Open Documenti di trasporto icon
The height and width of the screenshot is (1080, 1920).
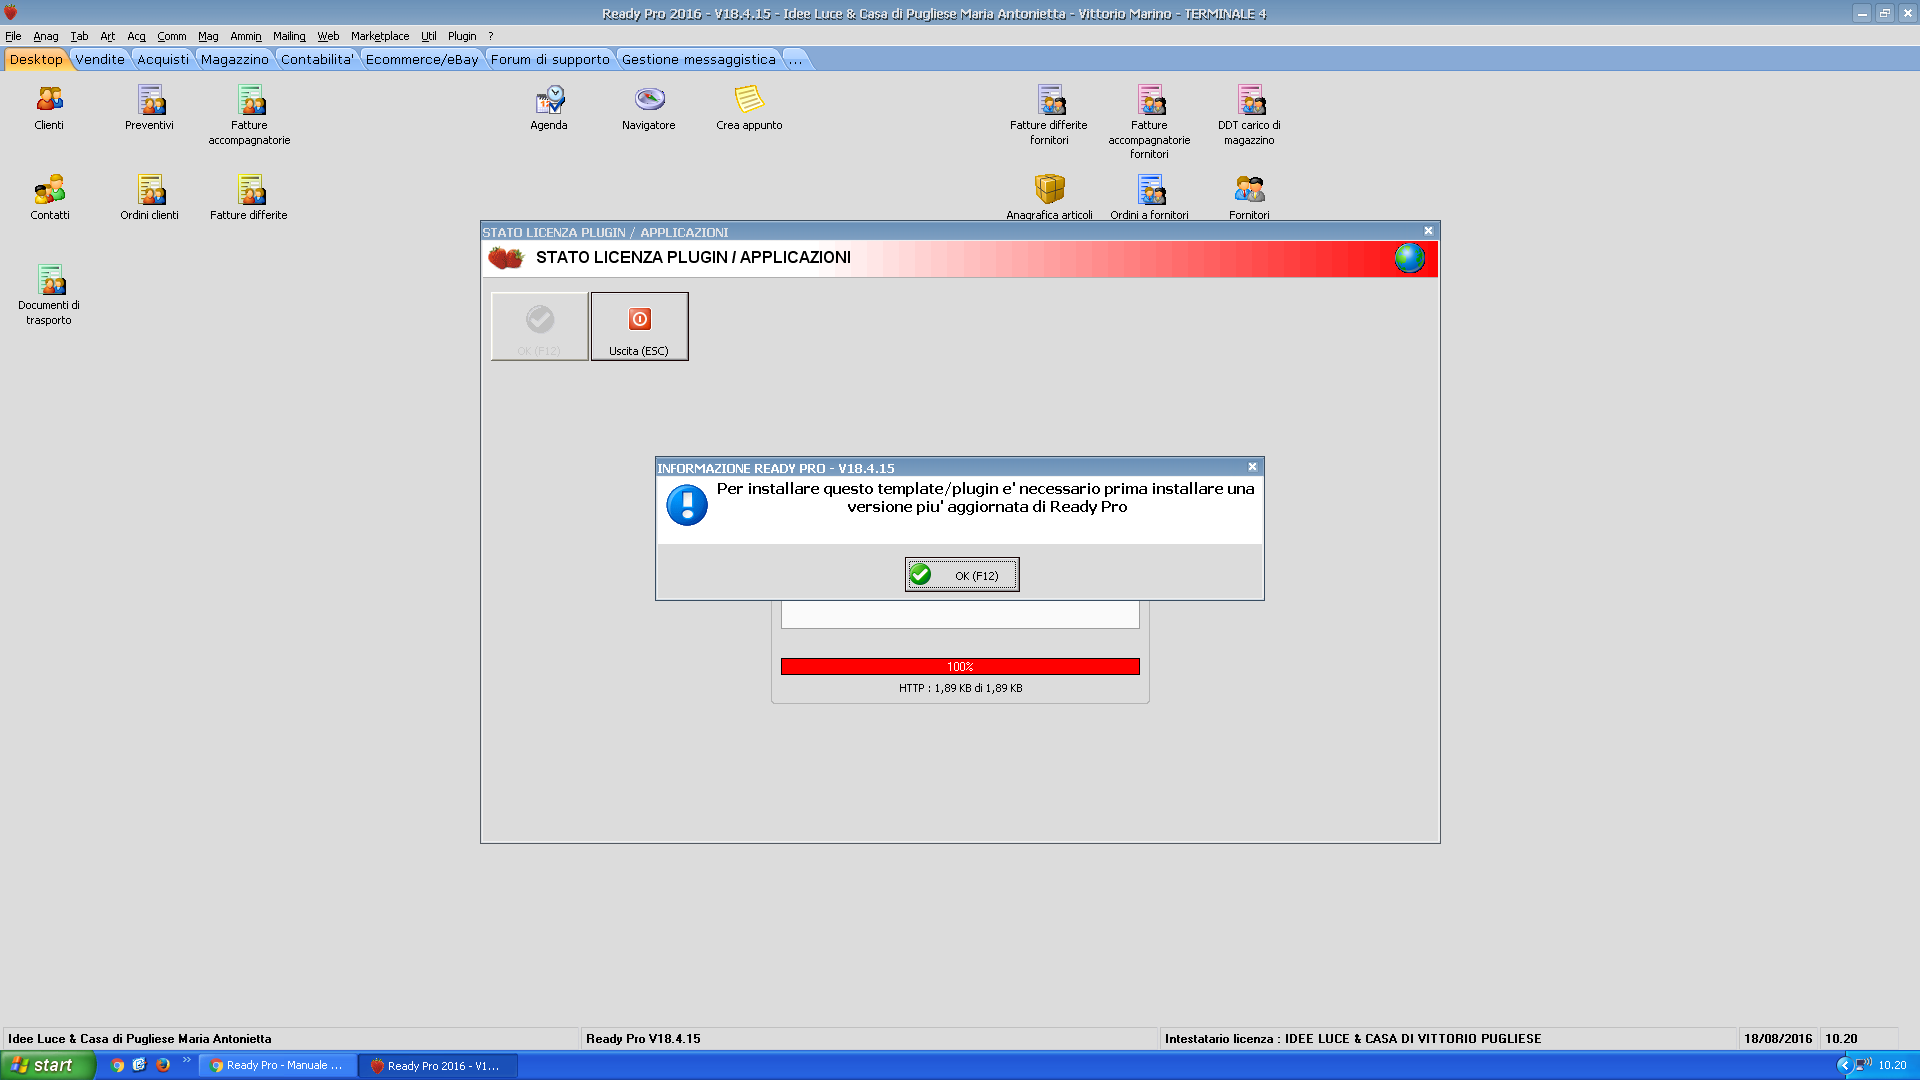(x=49, y=295)
